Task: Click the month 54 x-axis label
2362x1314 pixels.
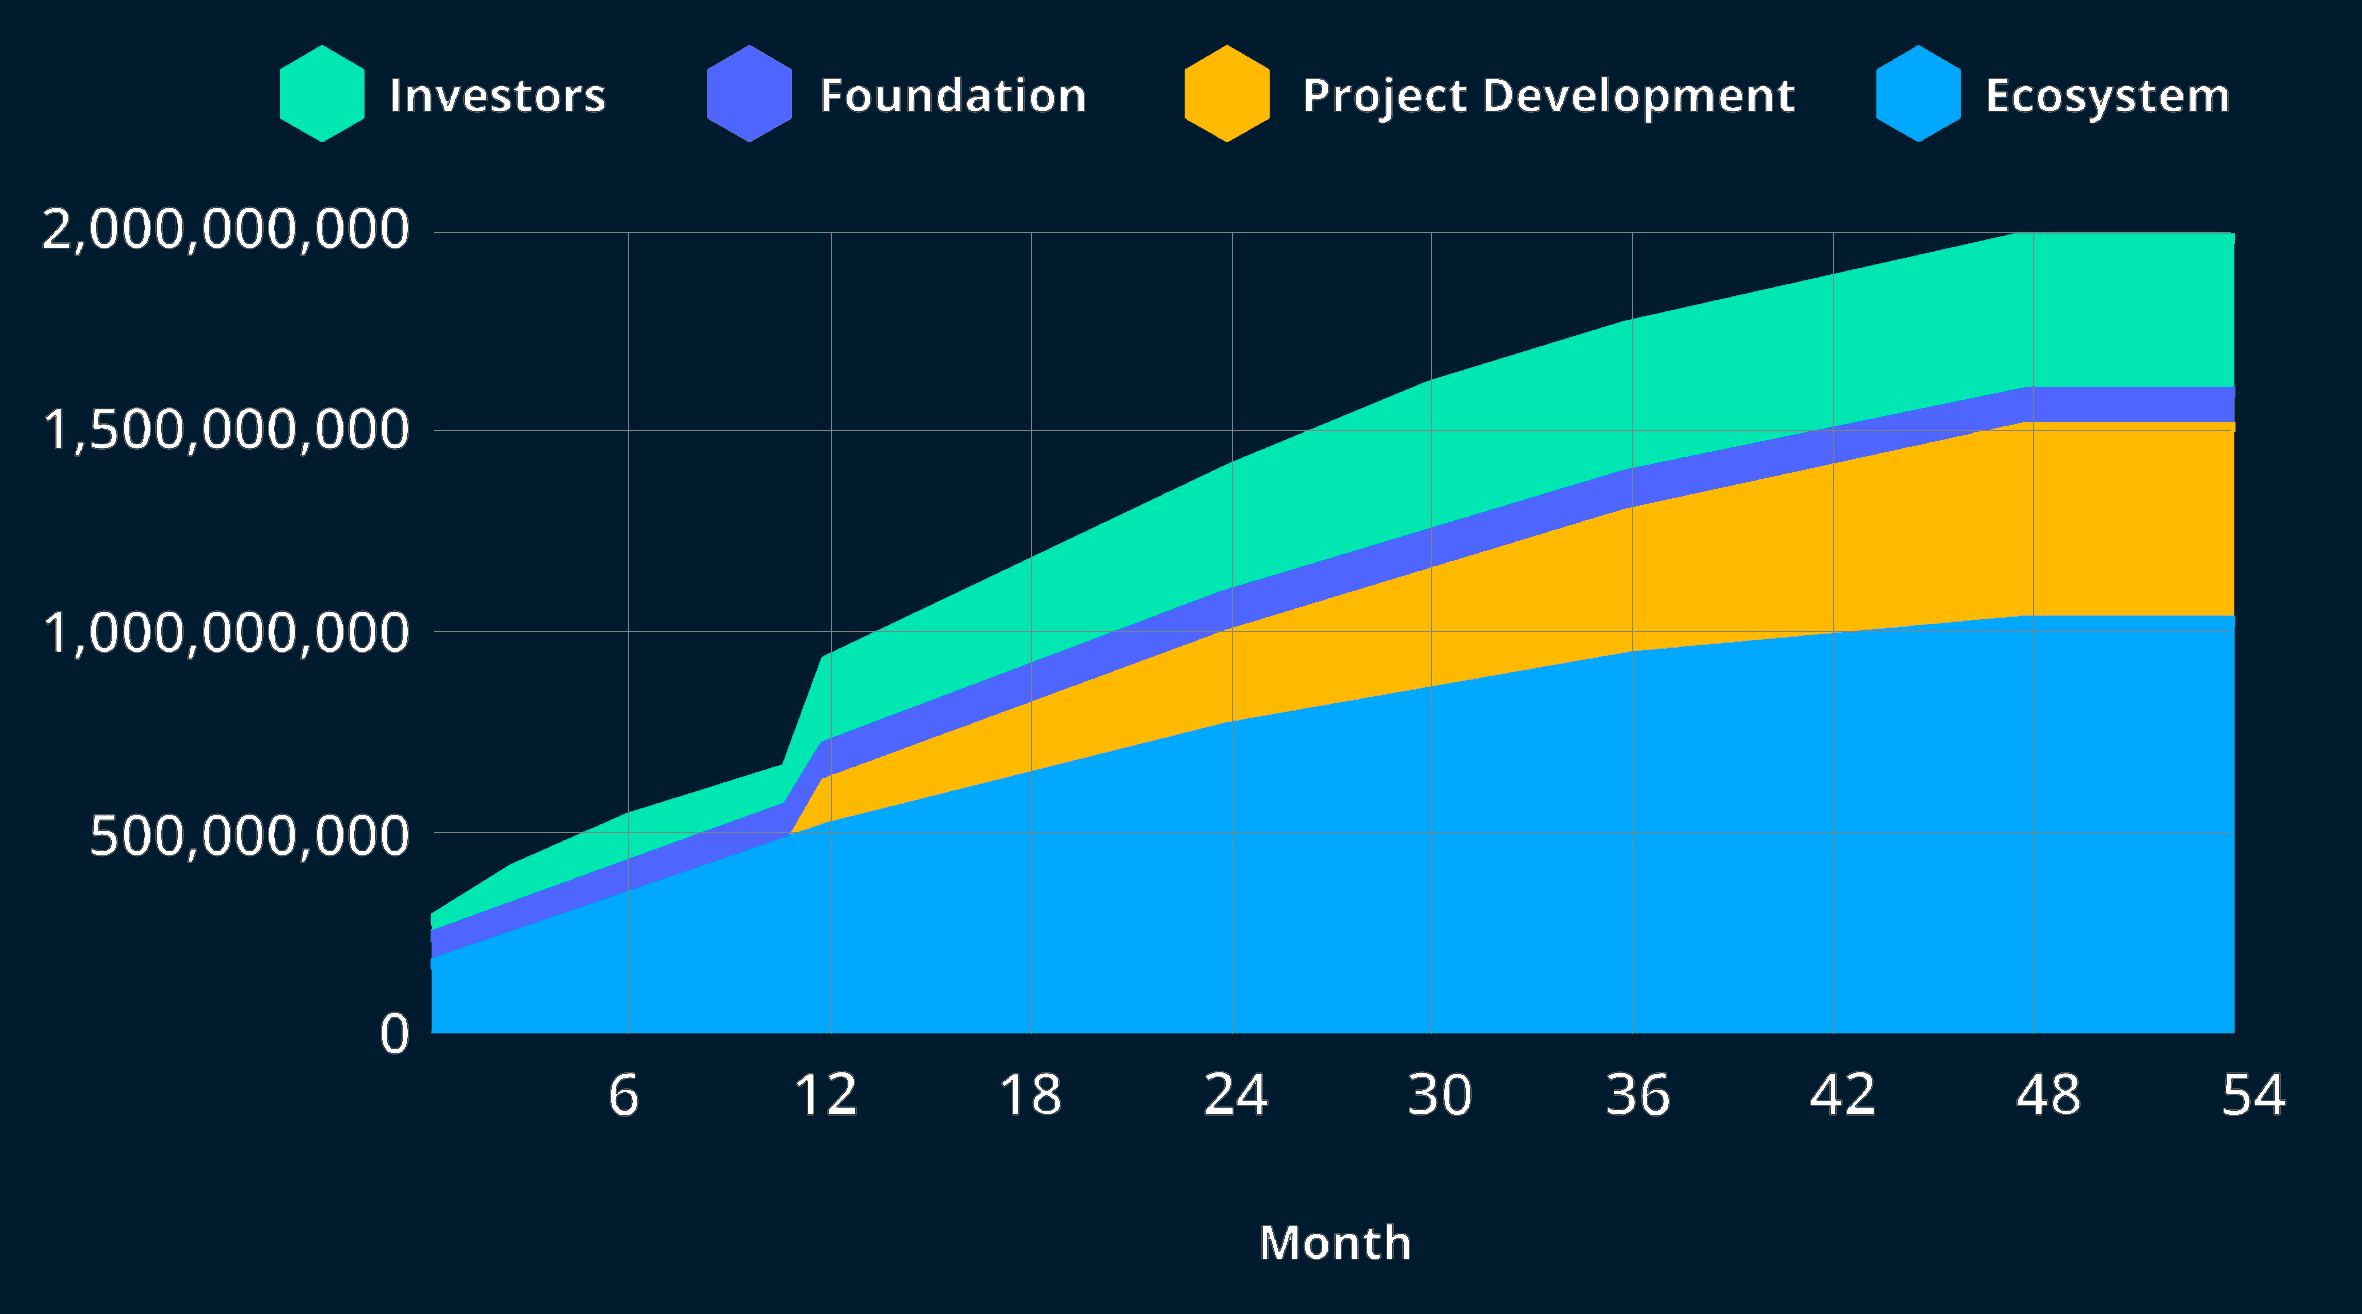Action: tap(2253, 1095)
